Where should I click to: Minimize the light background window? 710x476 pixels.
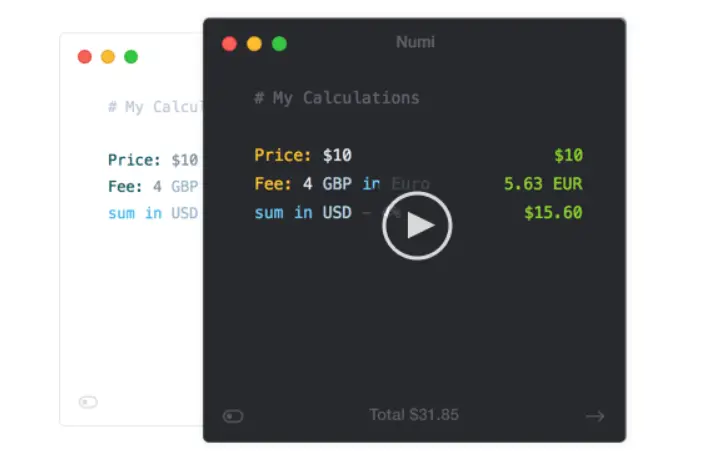click(x=108, y=57)
